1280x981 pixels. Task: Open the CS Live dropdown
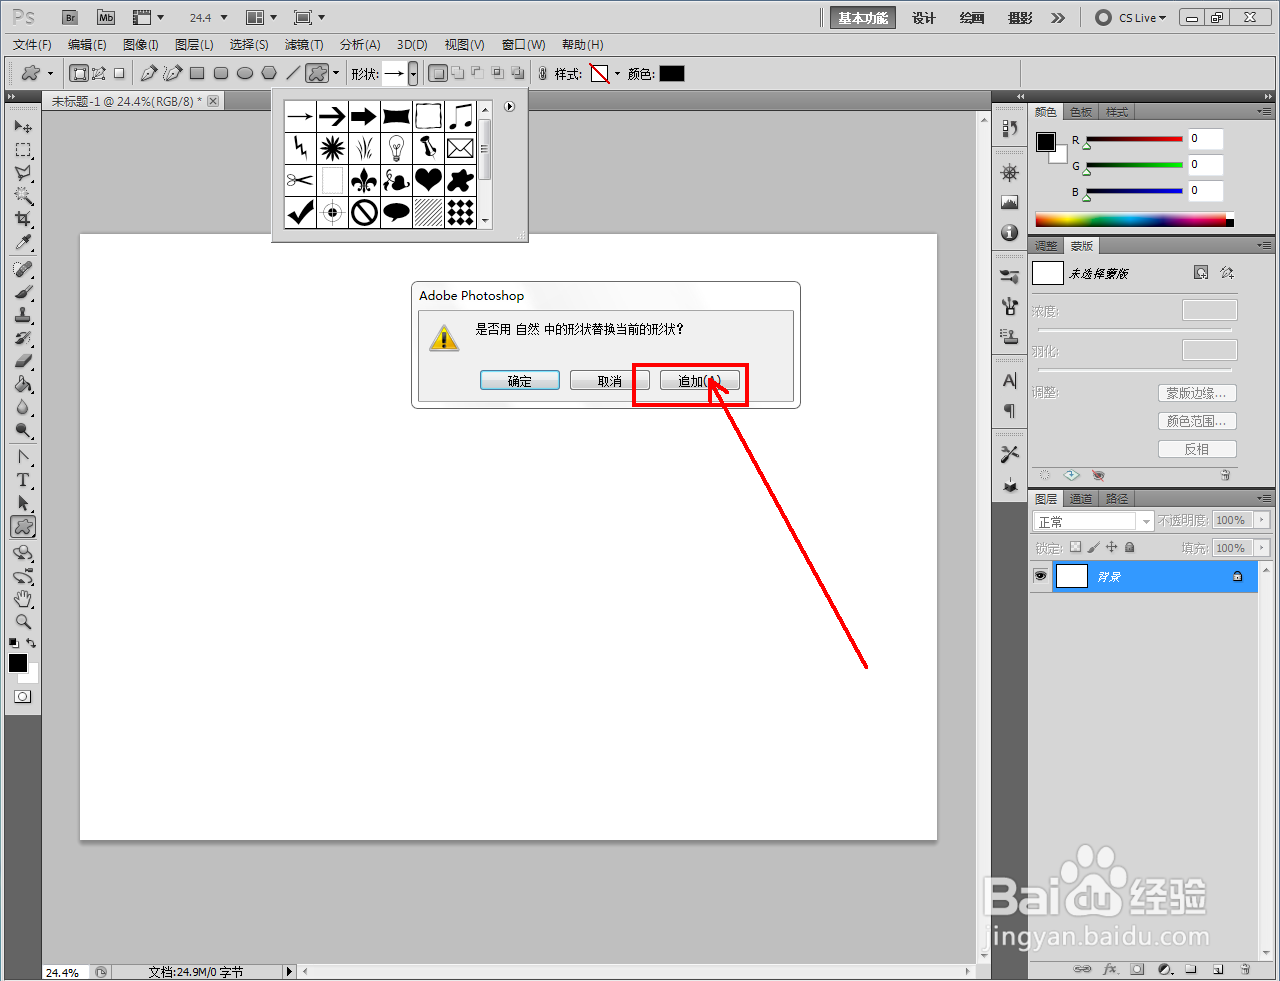(x=1132, y=17)
